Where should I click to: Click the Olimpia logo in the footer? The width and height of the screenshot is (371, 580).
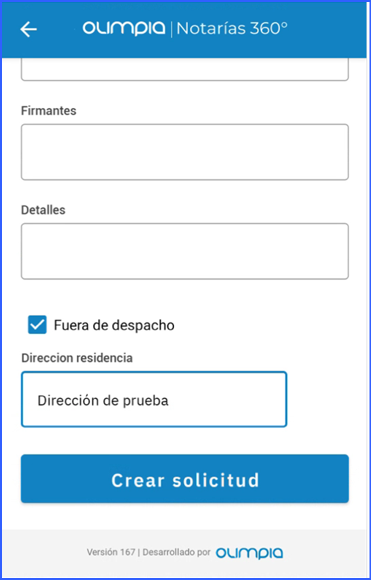pyautogui.click(x=249, y=553)
